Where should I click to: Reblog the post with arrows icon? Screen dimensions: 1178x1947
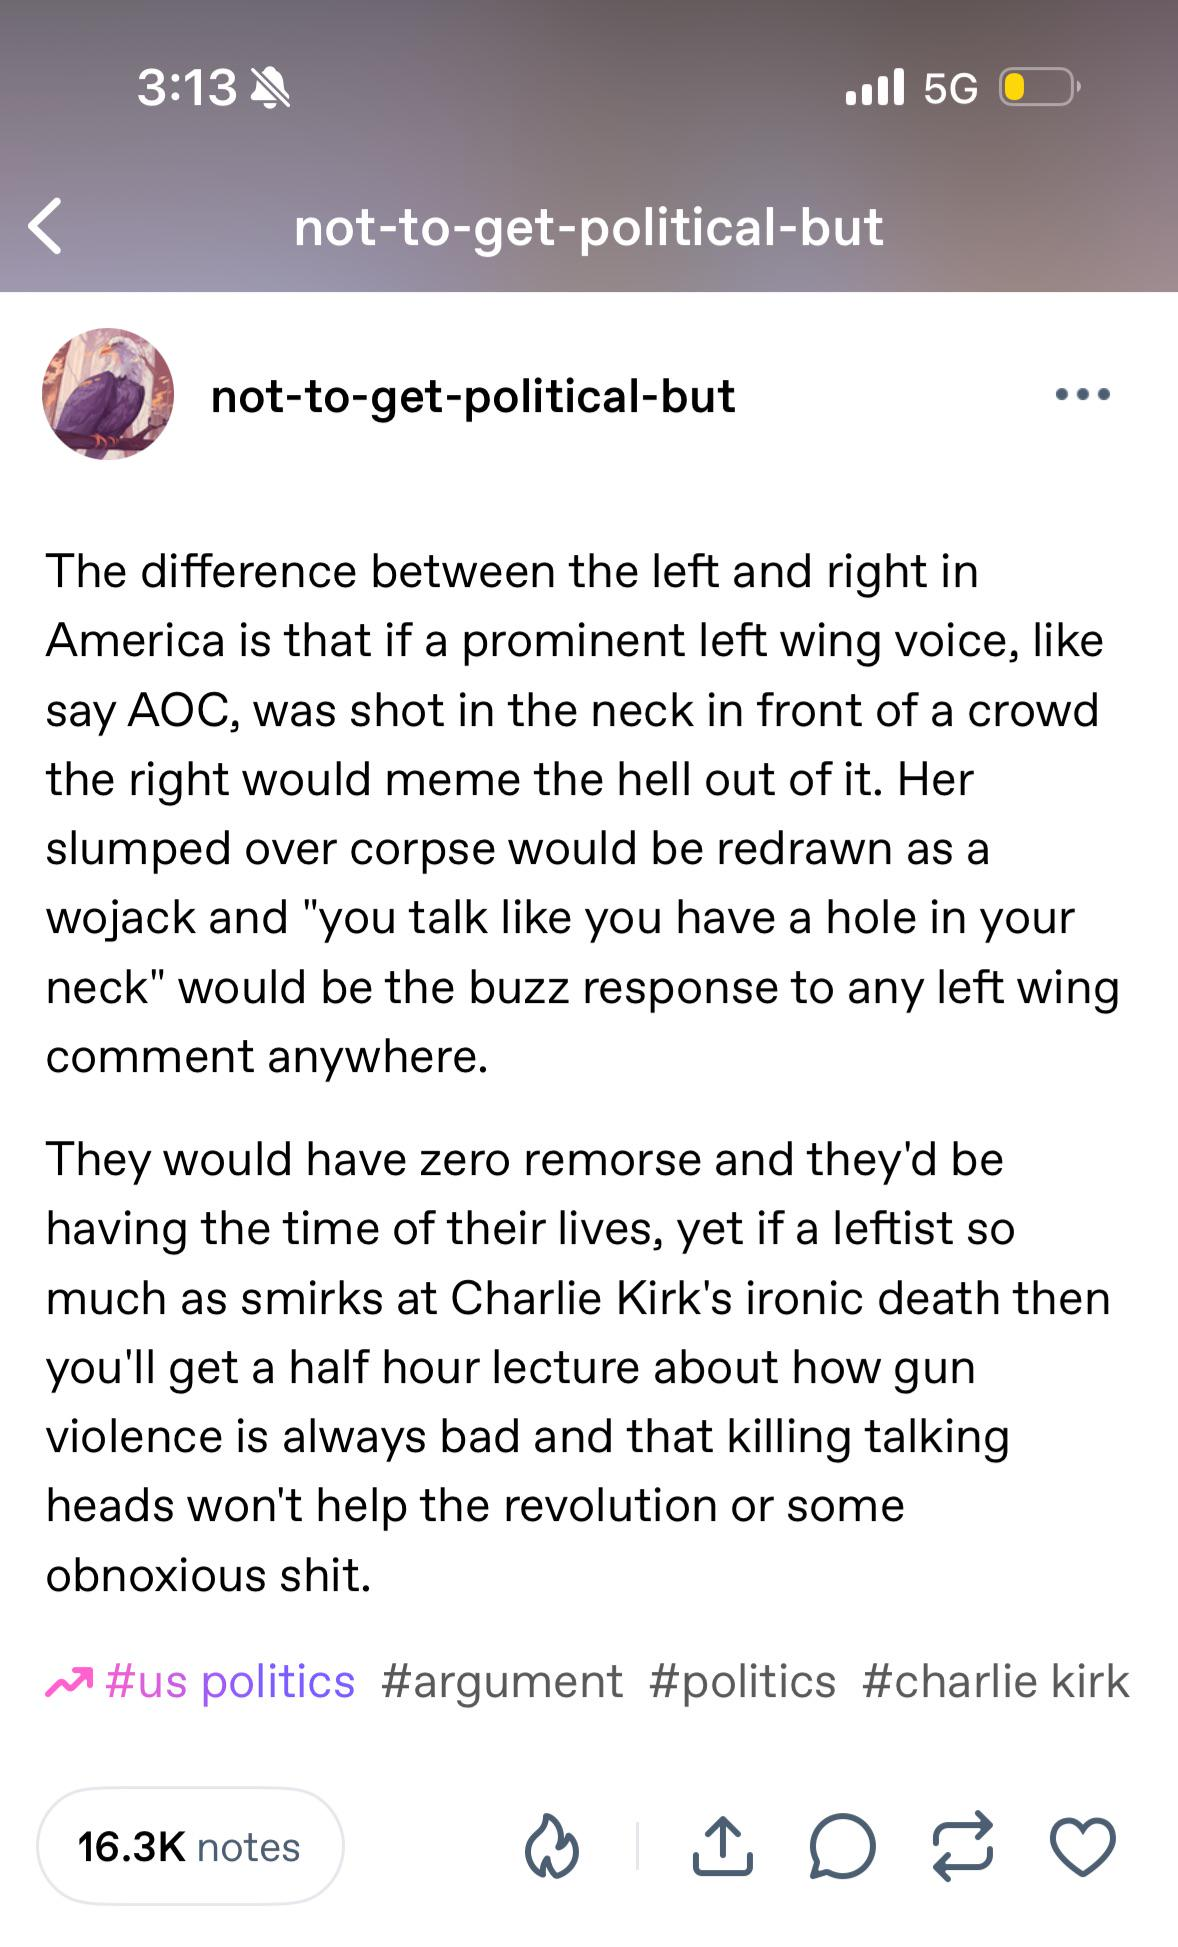963,1846
